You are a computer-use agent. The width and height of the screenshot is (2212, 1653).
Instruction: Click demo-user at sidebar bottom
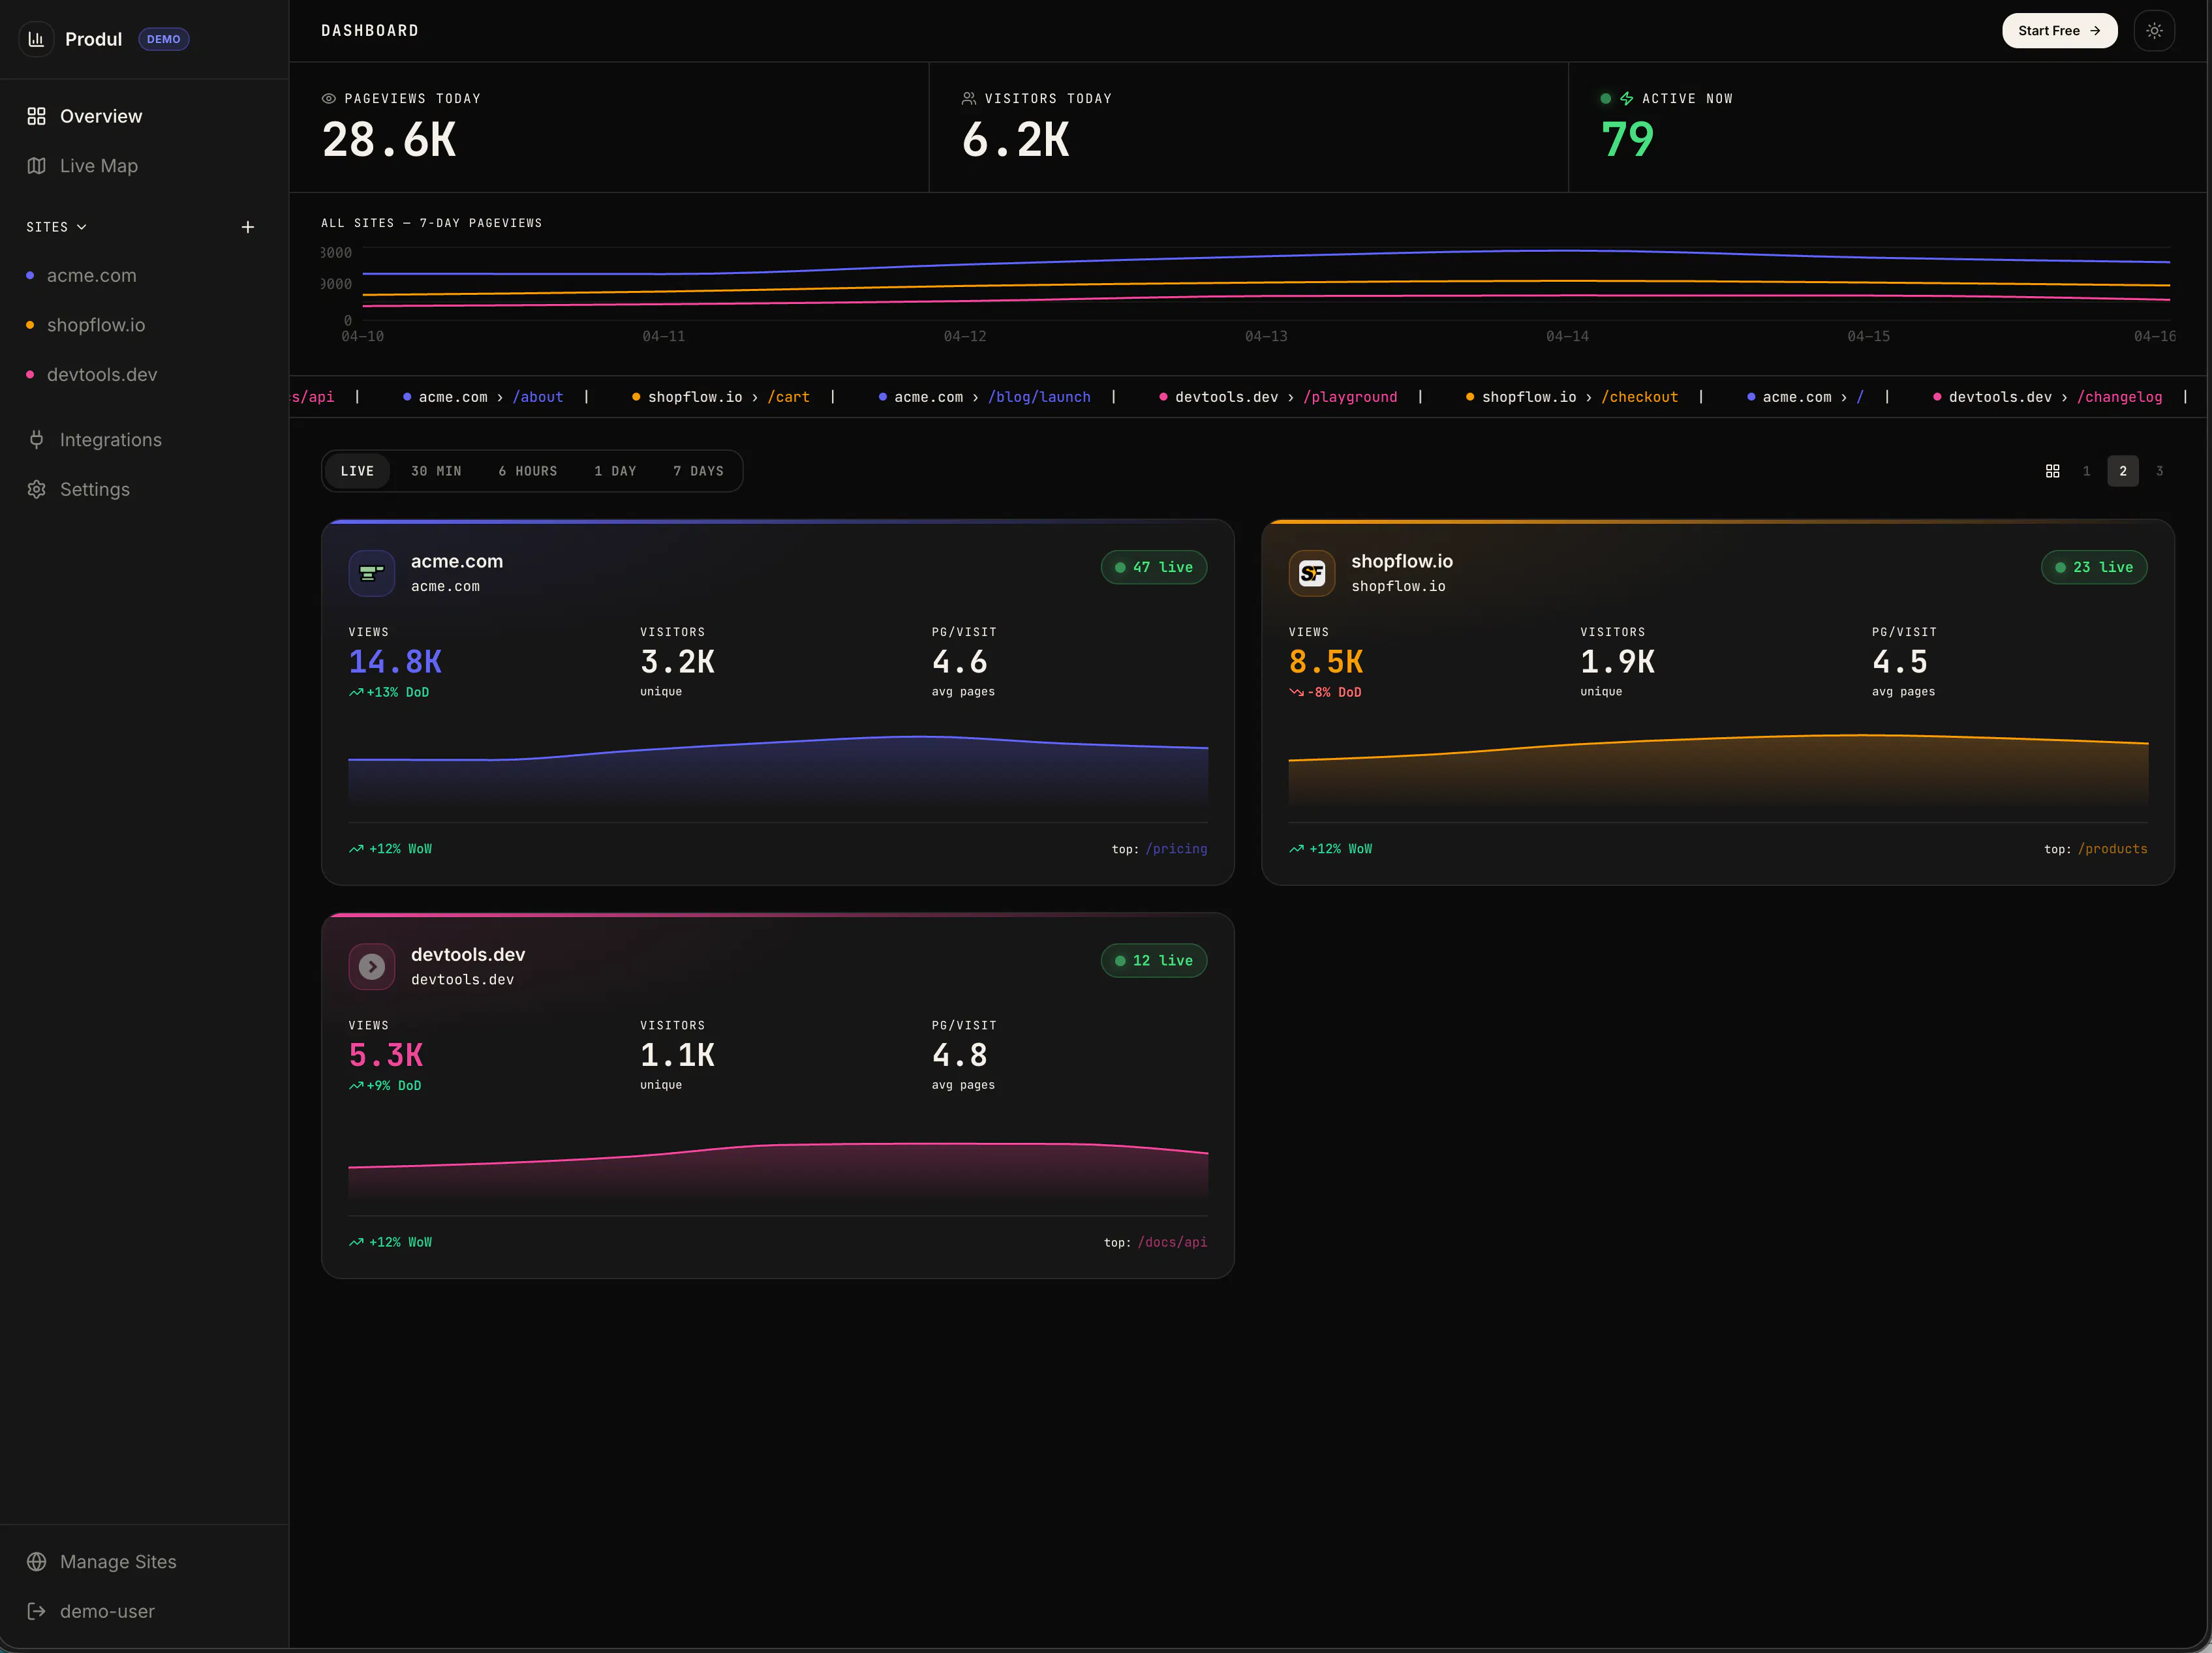click(x=107, y=1611)
